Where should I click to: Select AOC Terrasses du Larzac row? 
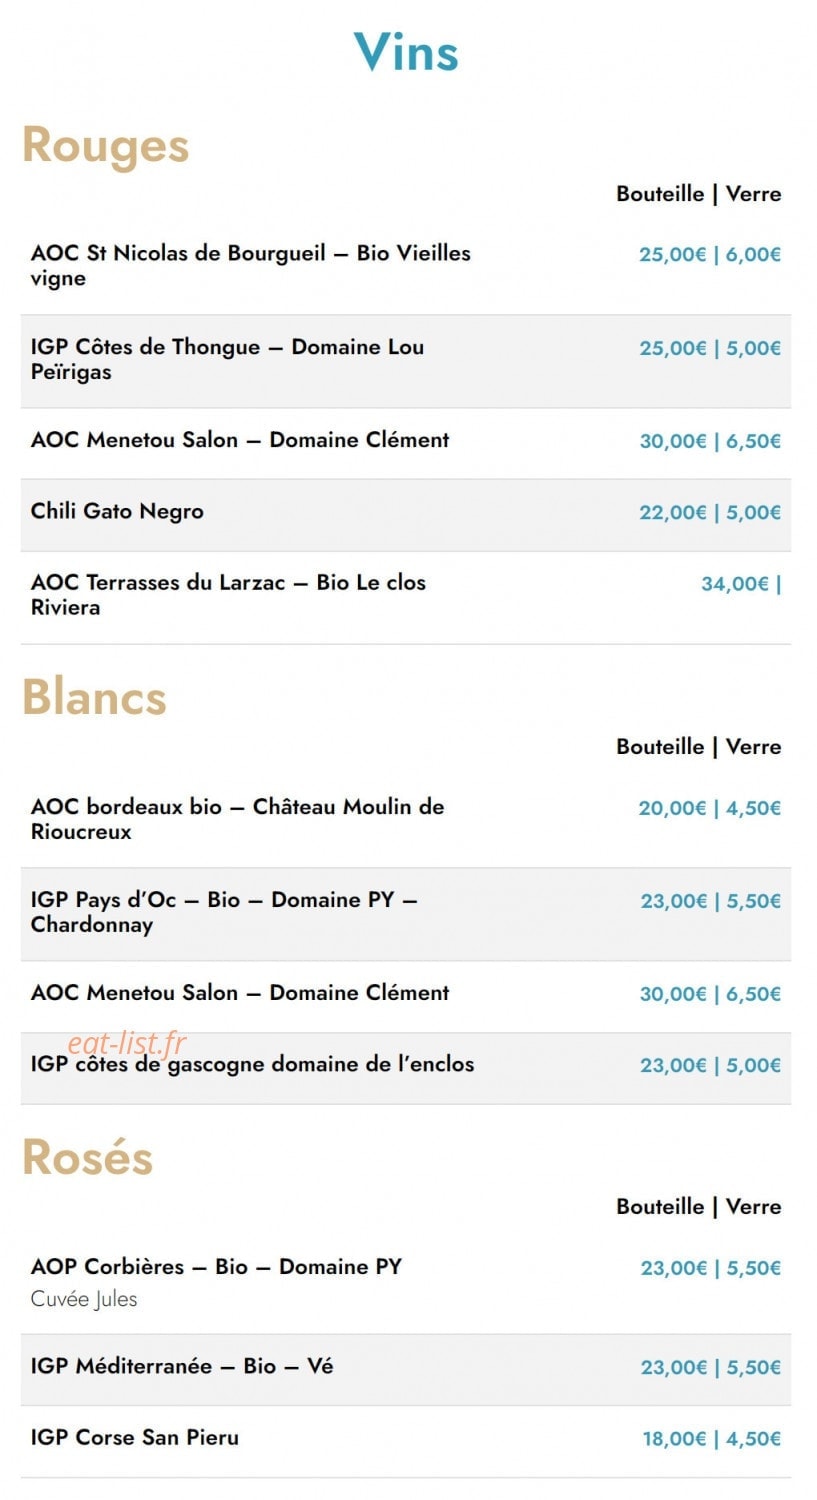pyautogui.click(x=406, y=597)
